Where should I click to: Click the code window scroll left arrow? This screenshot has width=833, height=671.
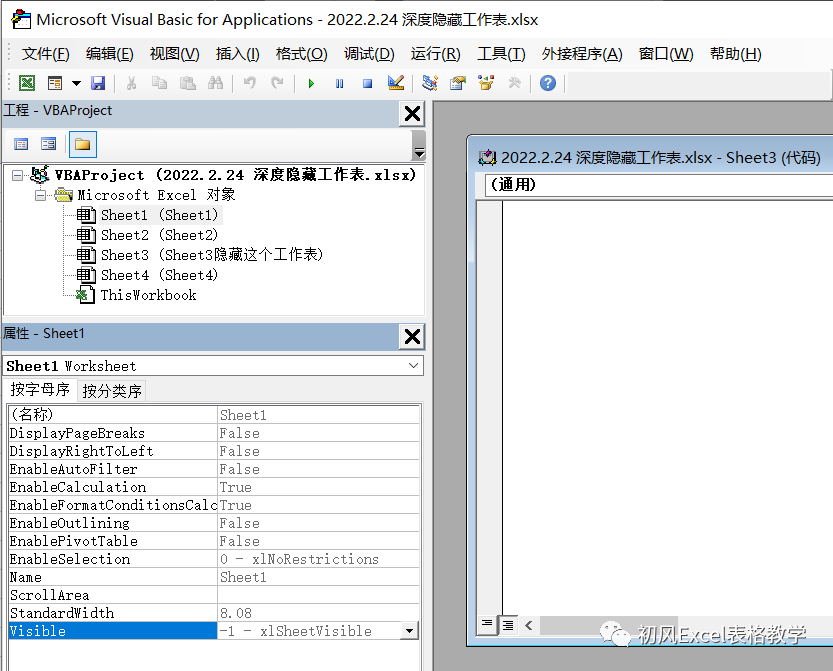point(529,625)
